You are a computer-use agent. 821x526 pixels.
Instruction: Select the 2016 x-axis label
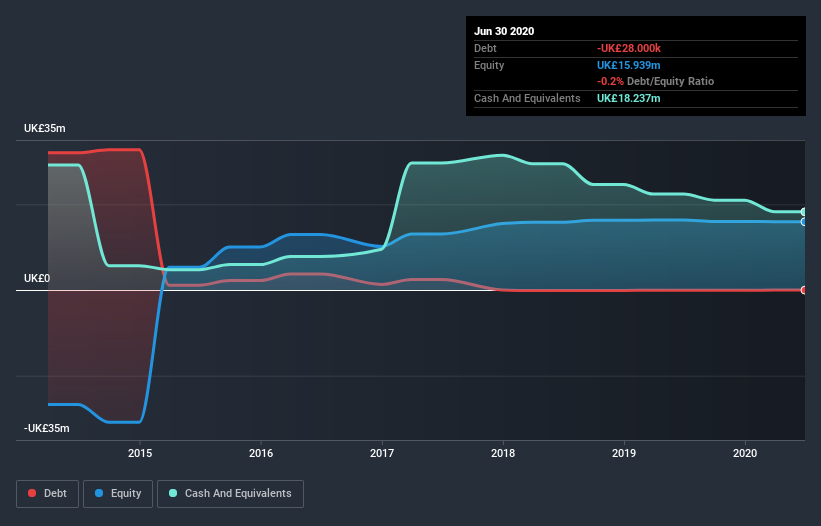(x=261, y=453)
